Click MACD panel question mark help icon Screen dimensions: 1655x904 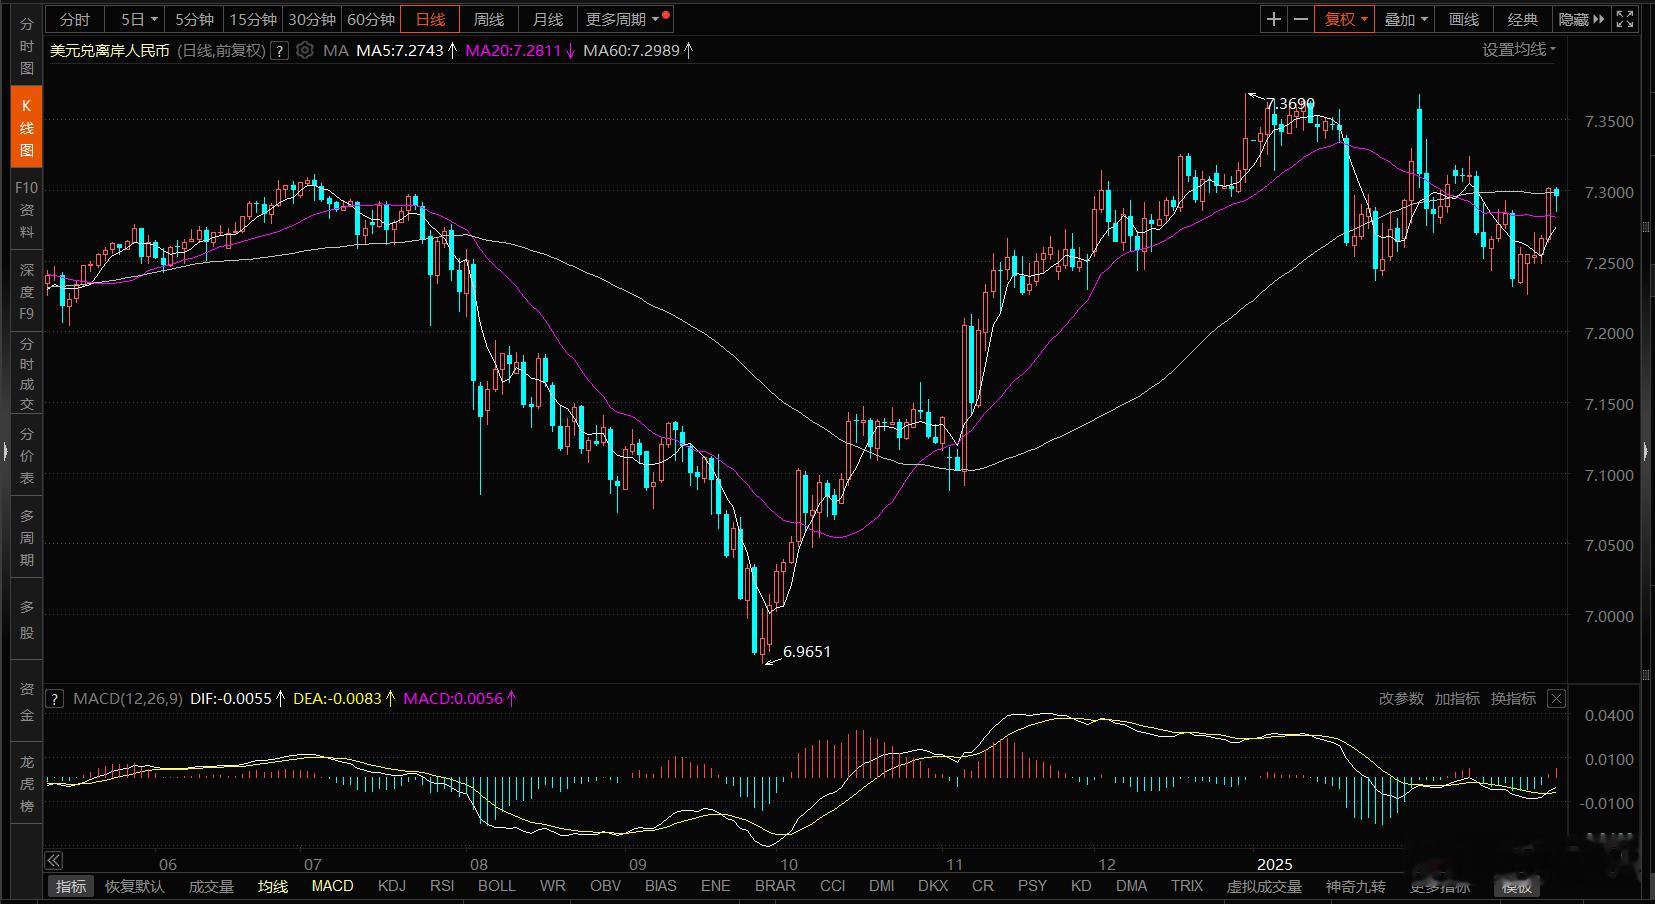pyautogui.click(x=55, y=699)
